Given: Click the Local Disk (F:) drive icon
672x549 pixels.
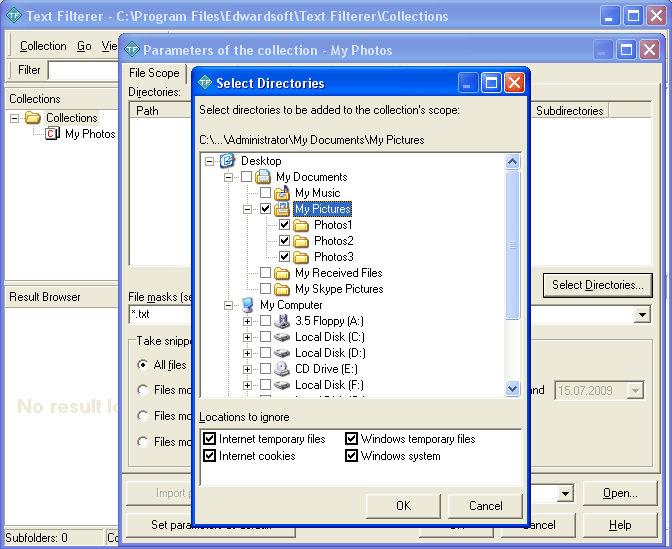Looking at the screenshot, I should [282, 385].
